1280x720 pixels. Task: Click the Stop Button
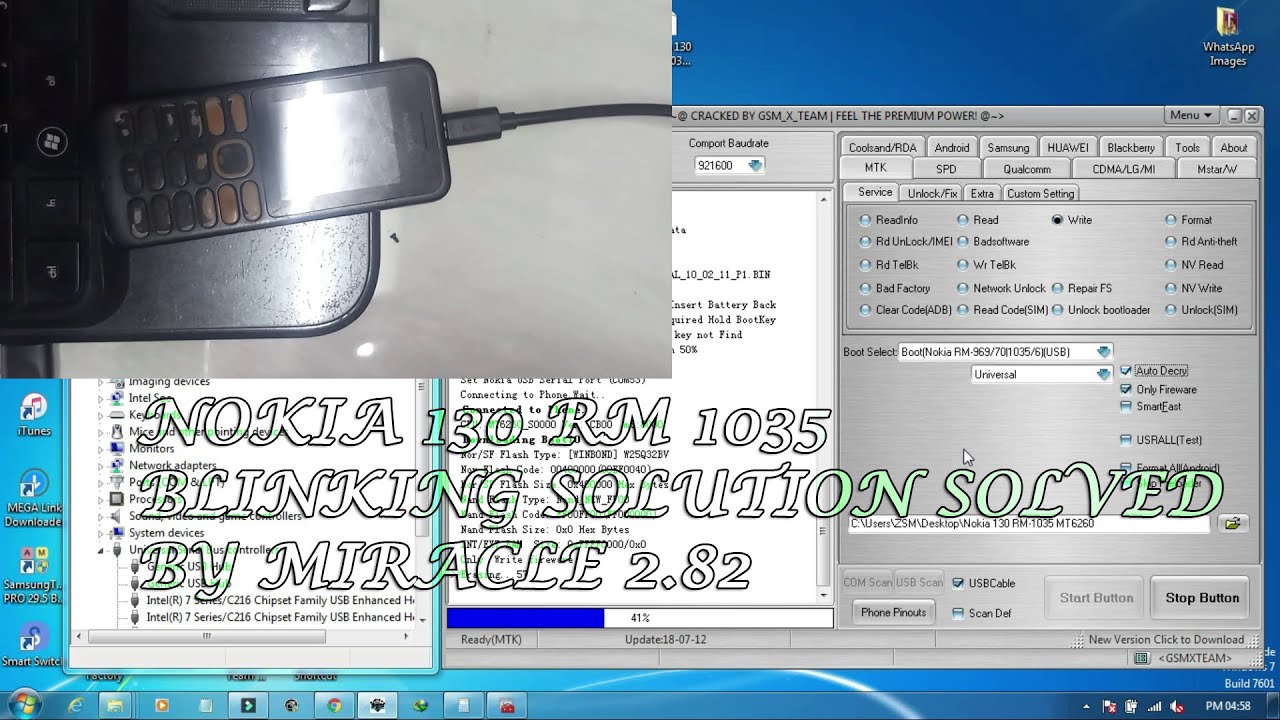[x=1201, y=598]
